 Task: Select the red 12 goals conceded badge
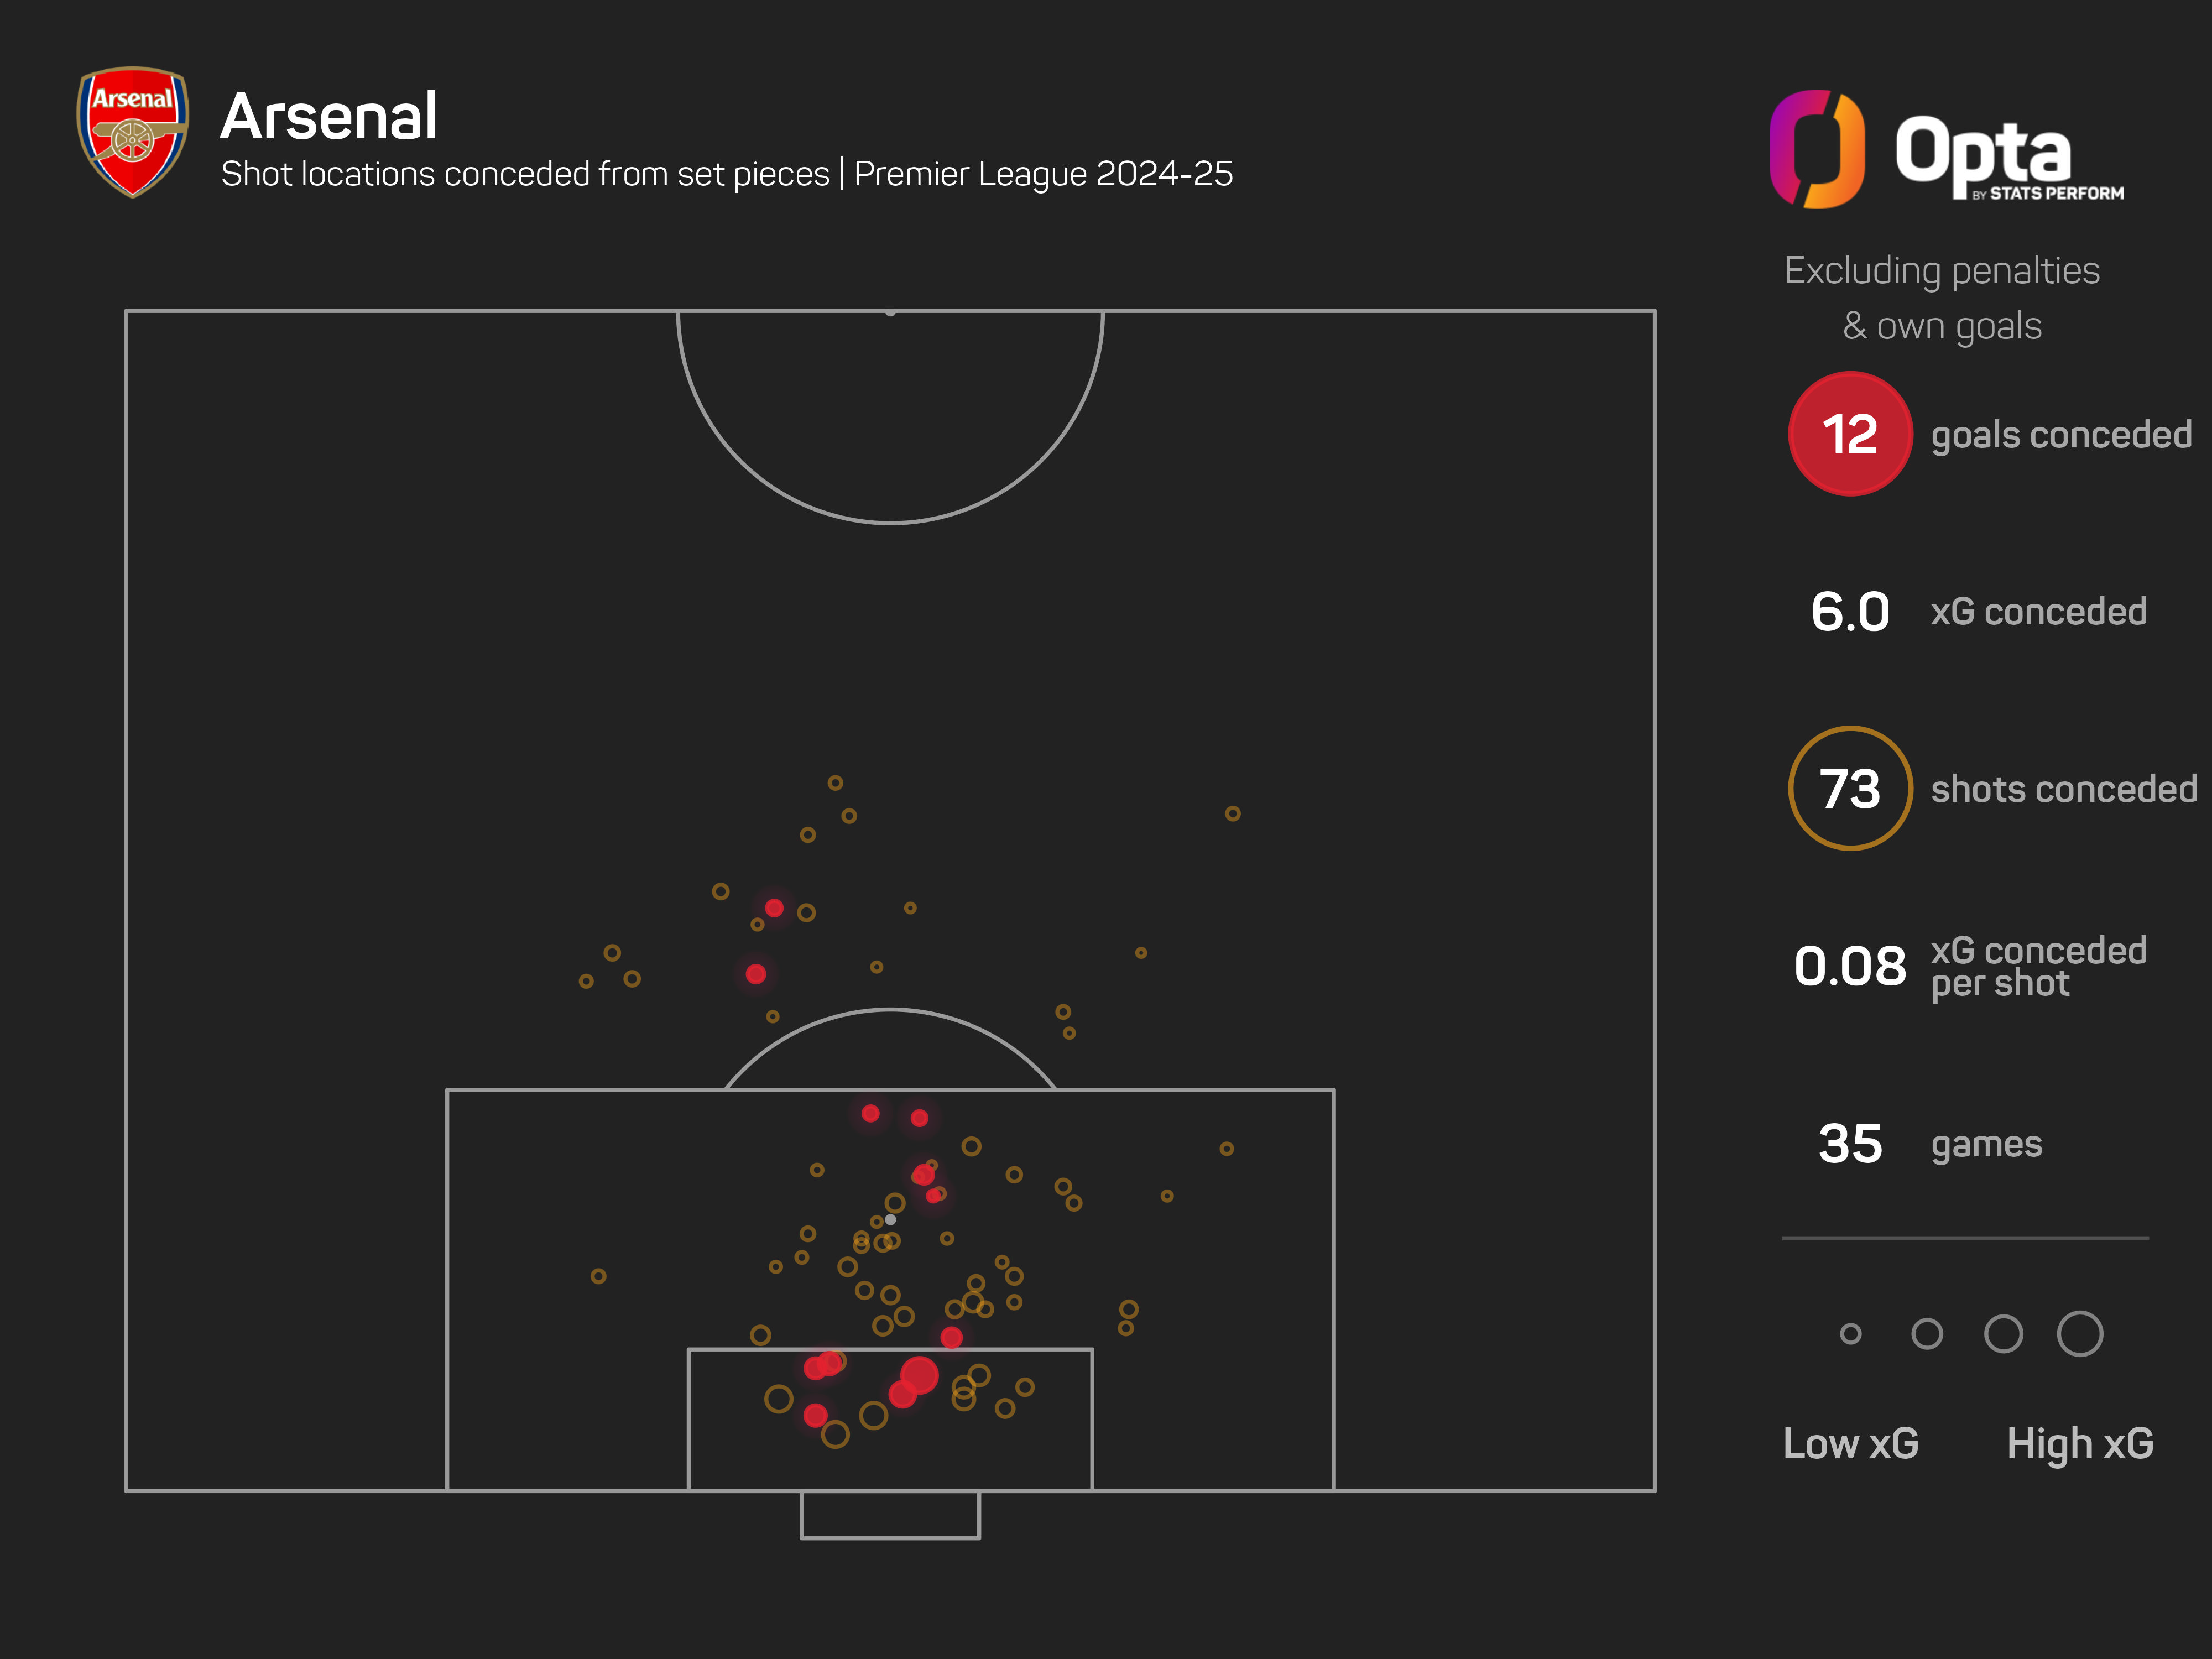1850,434
